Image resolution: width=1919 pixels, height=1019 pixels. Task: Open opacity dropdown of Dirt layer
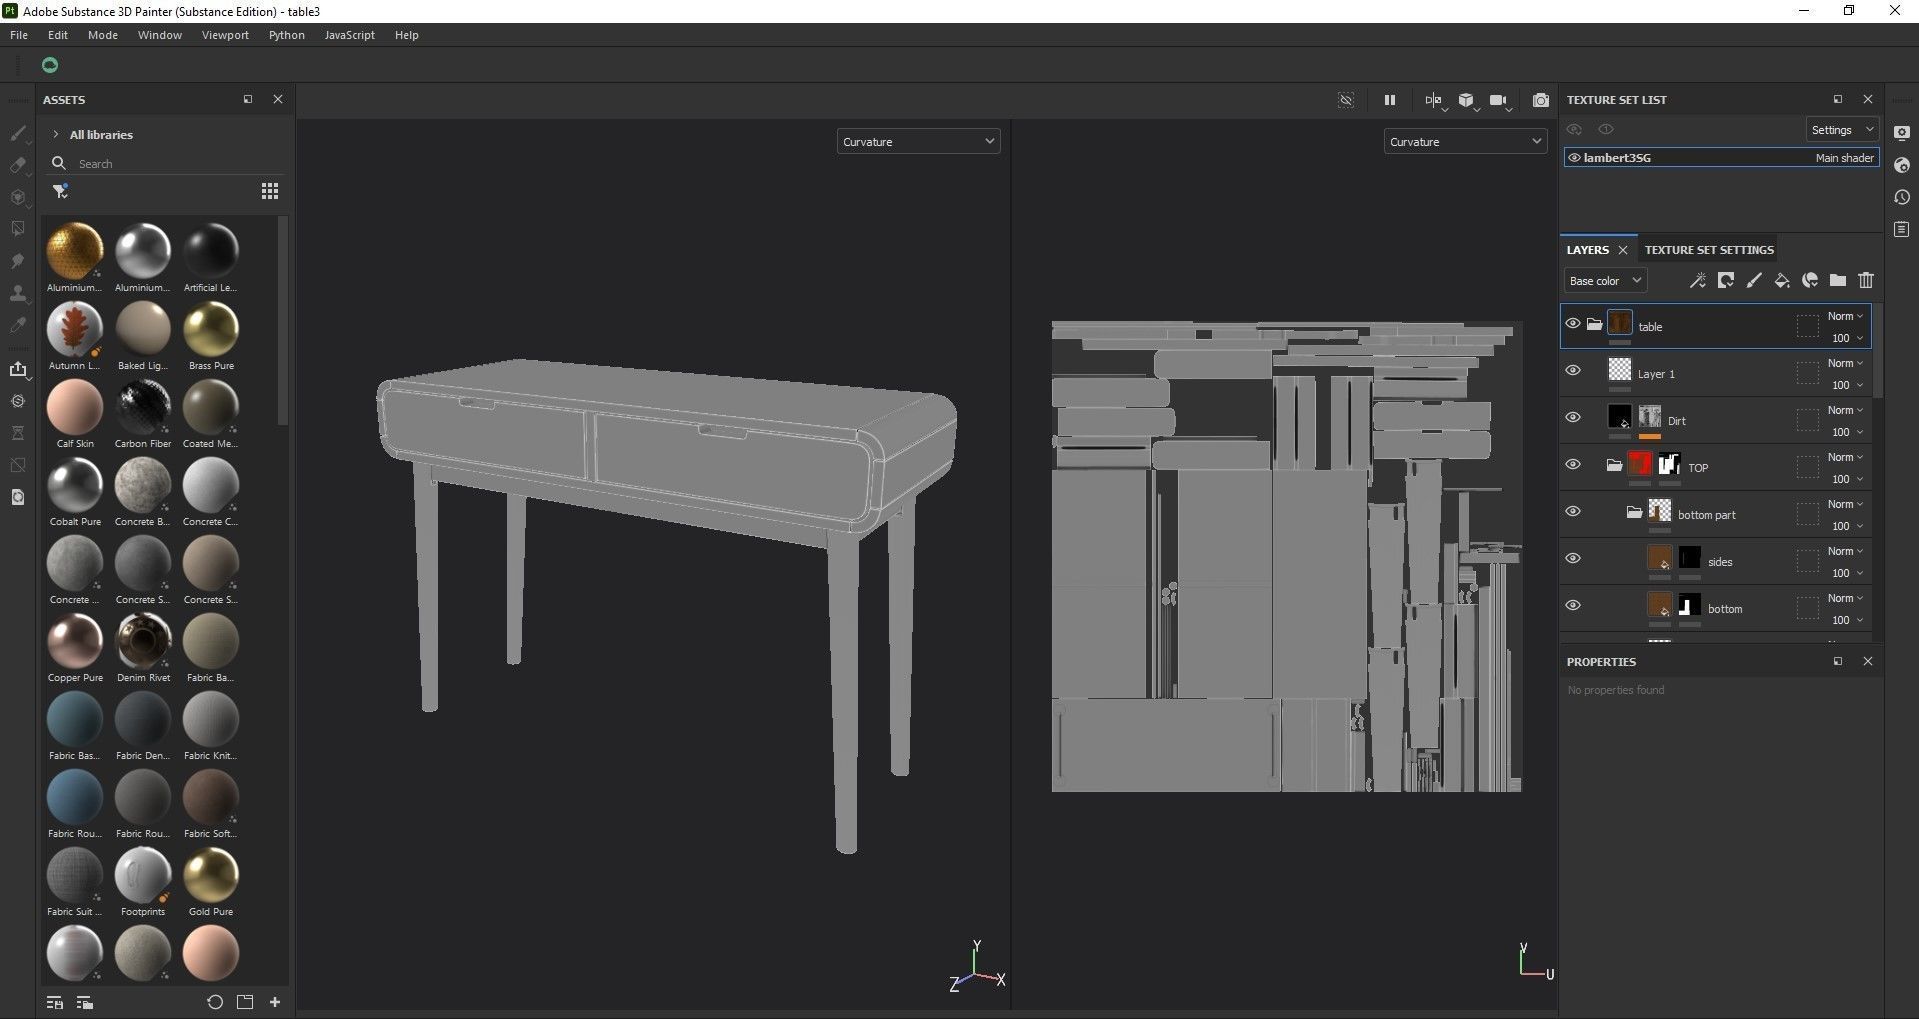pyautogui.click(x=1847, y=432)
